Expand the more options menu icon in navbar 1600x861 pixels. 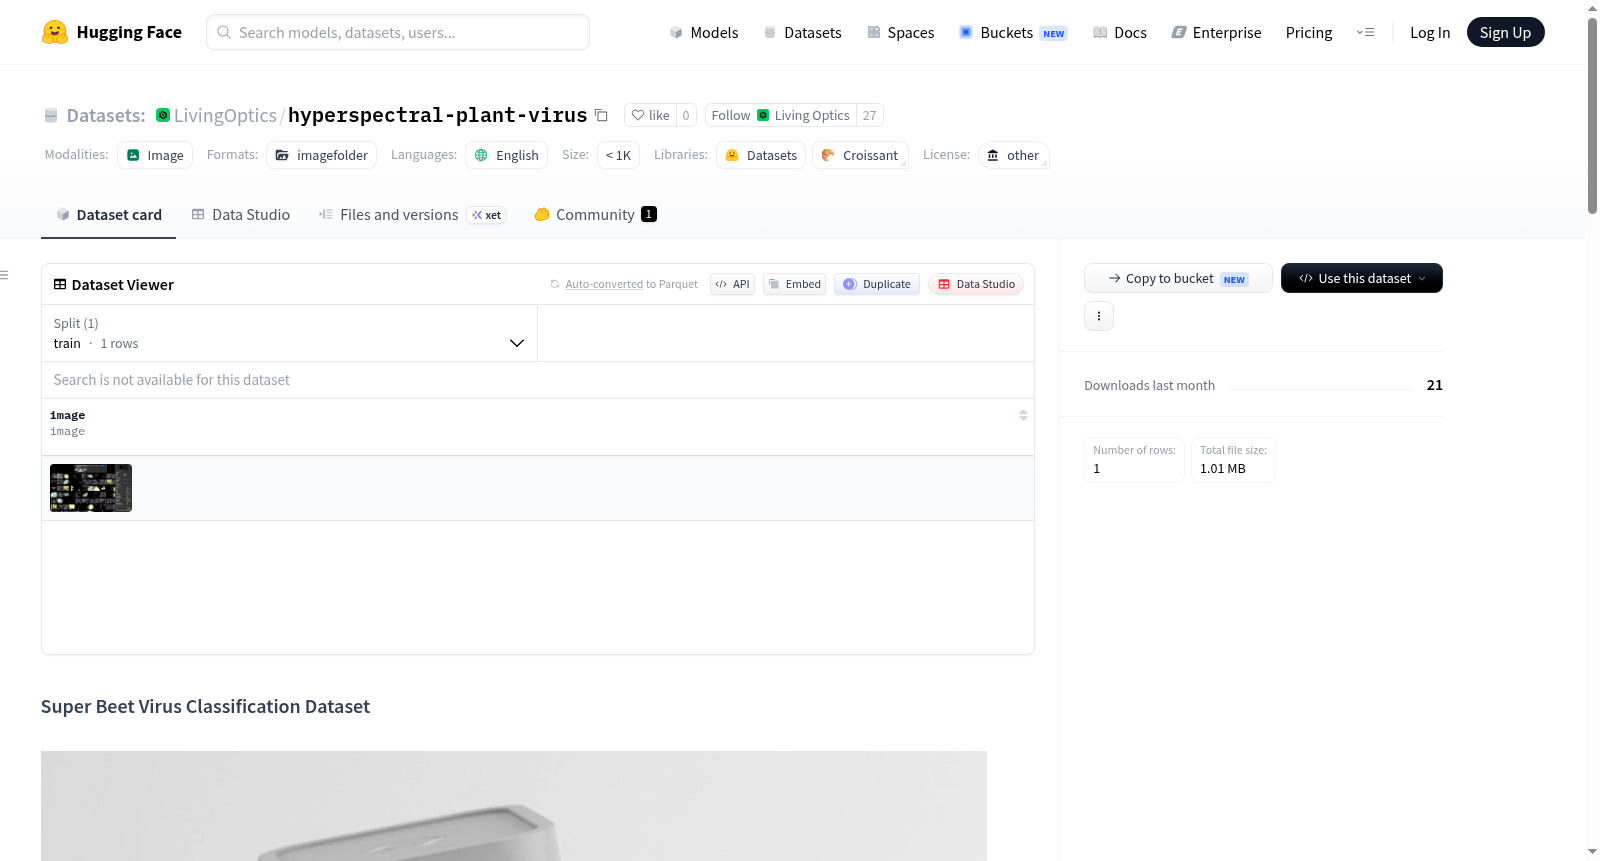pyautogui.click(x=1365, y=32)
